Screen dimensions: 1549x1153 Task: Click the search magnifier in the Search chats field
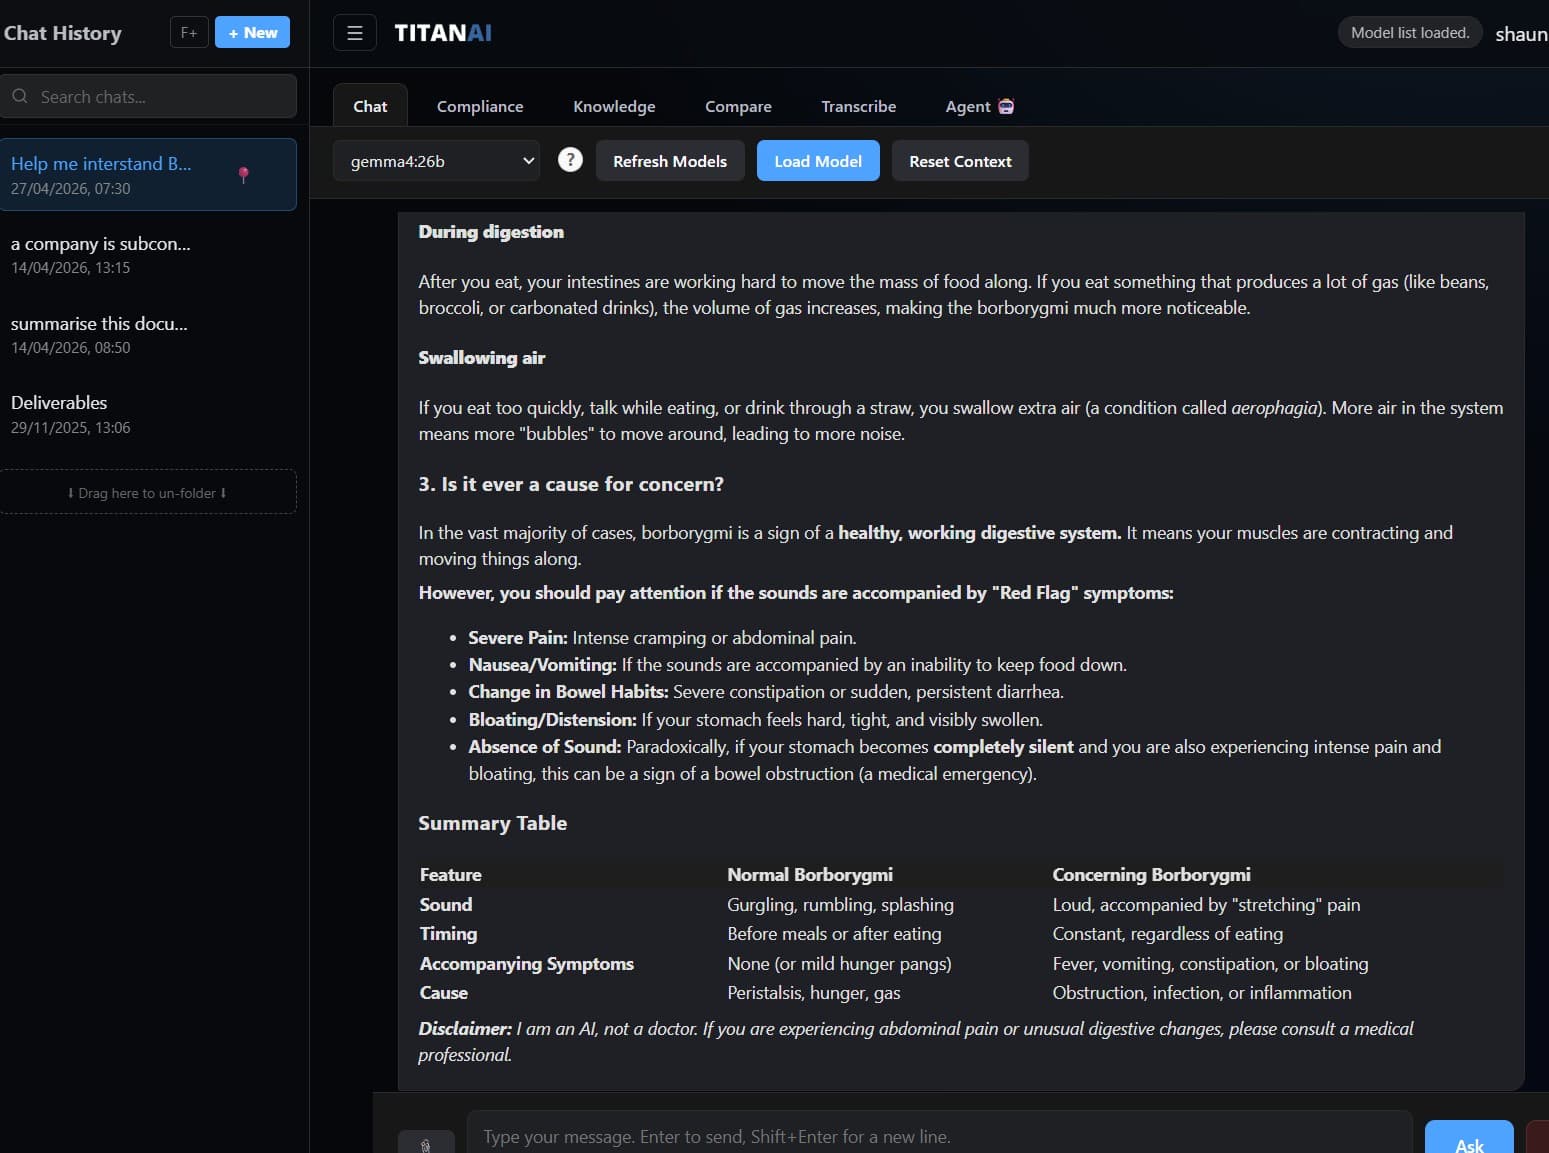pyautogui.click(x=20, y=96)
